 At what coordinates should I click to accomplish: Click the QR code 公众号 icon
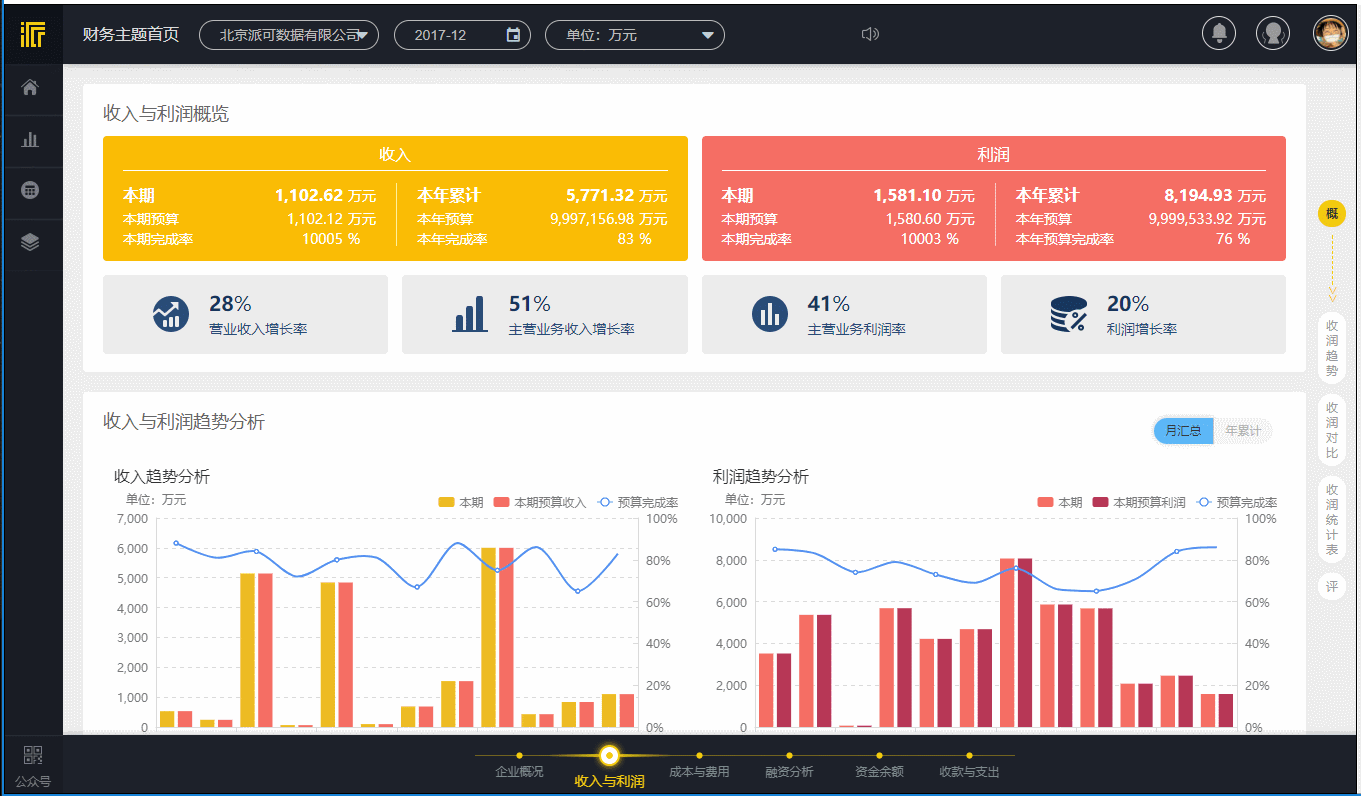[33, 757]
